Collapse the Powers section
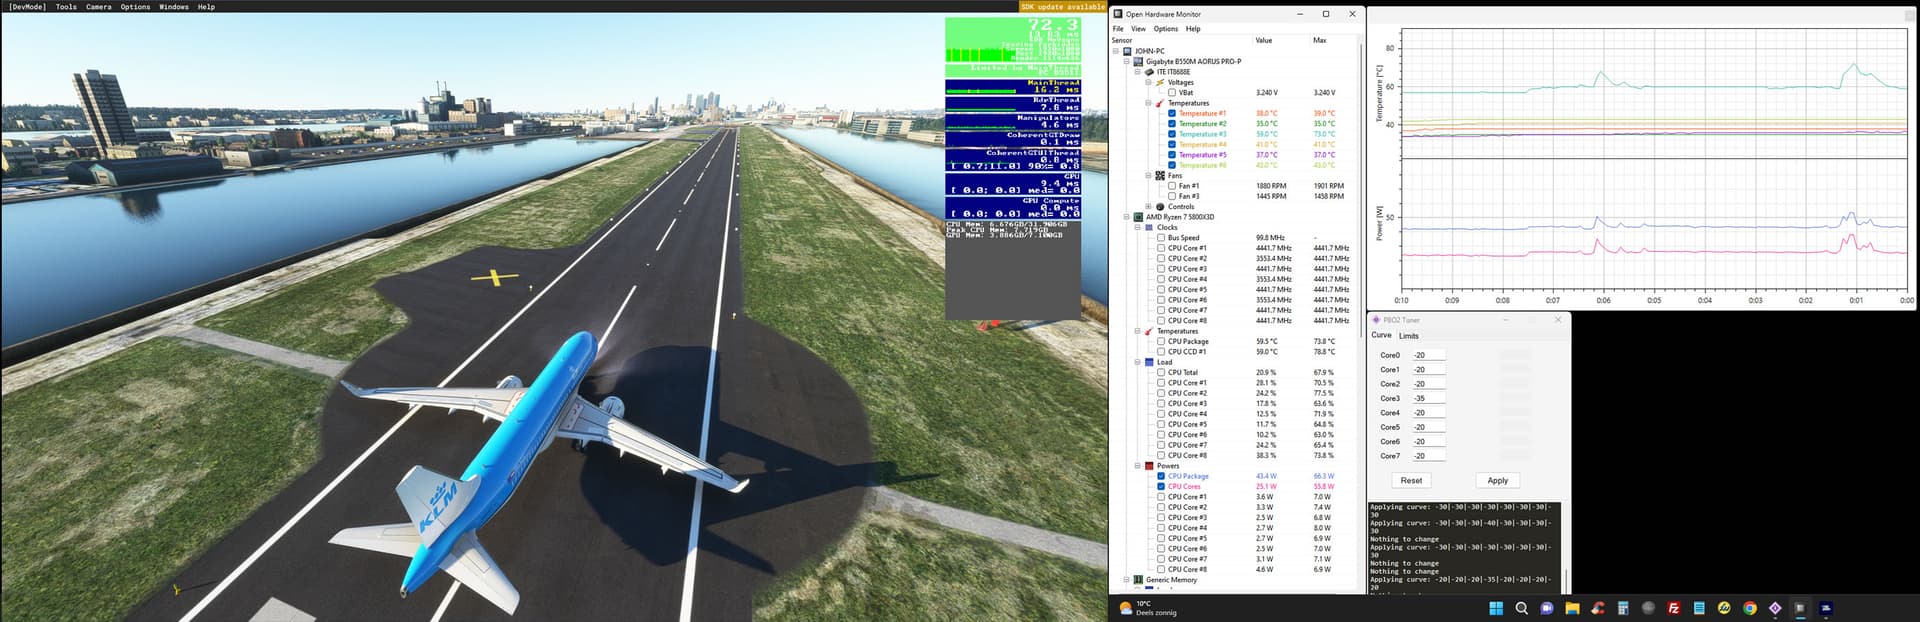Image resolution: width=1920 pixels, height=622 pixels. (1137, 466)
